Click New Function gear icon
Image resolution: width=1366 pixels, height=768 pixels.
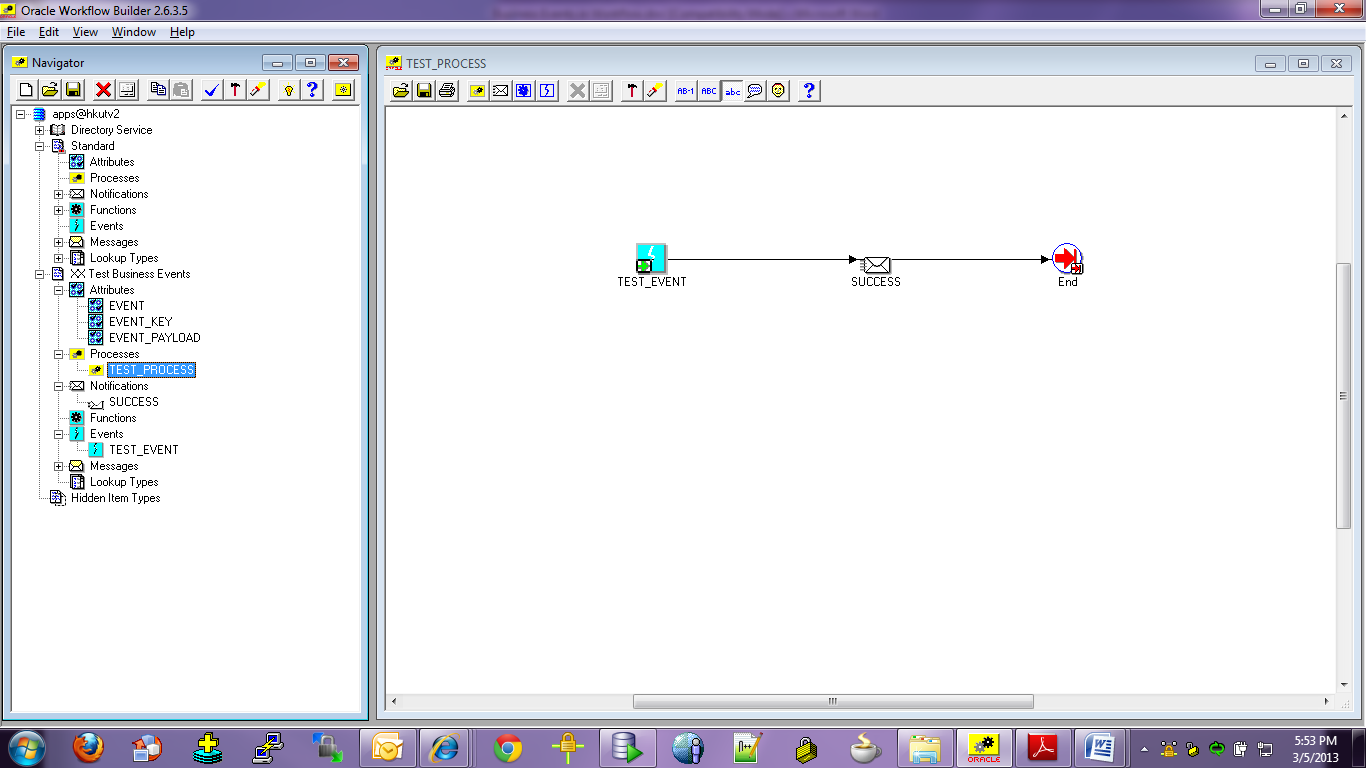tap(523, 91)
